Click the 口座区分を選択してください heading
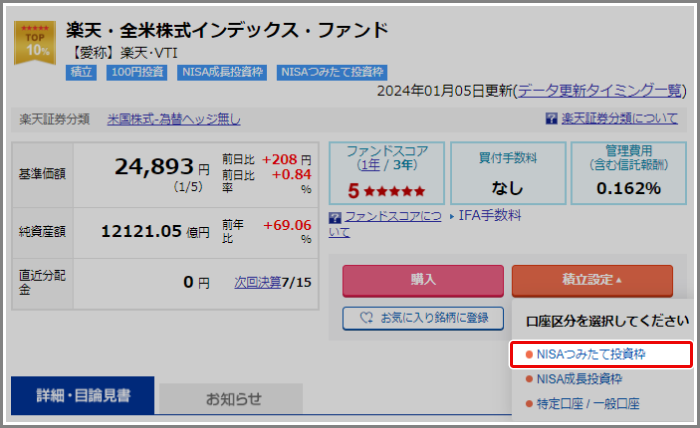 608,321
